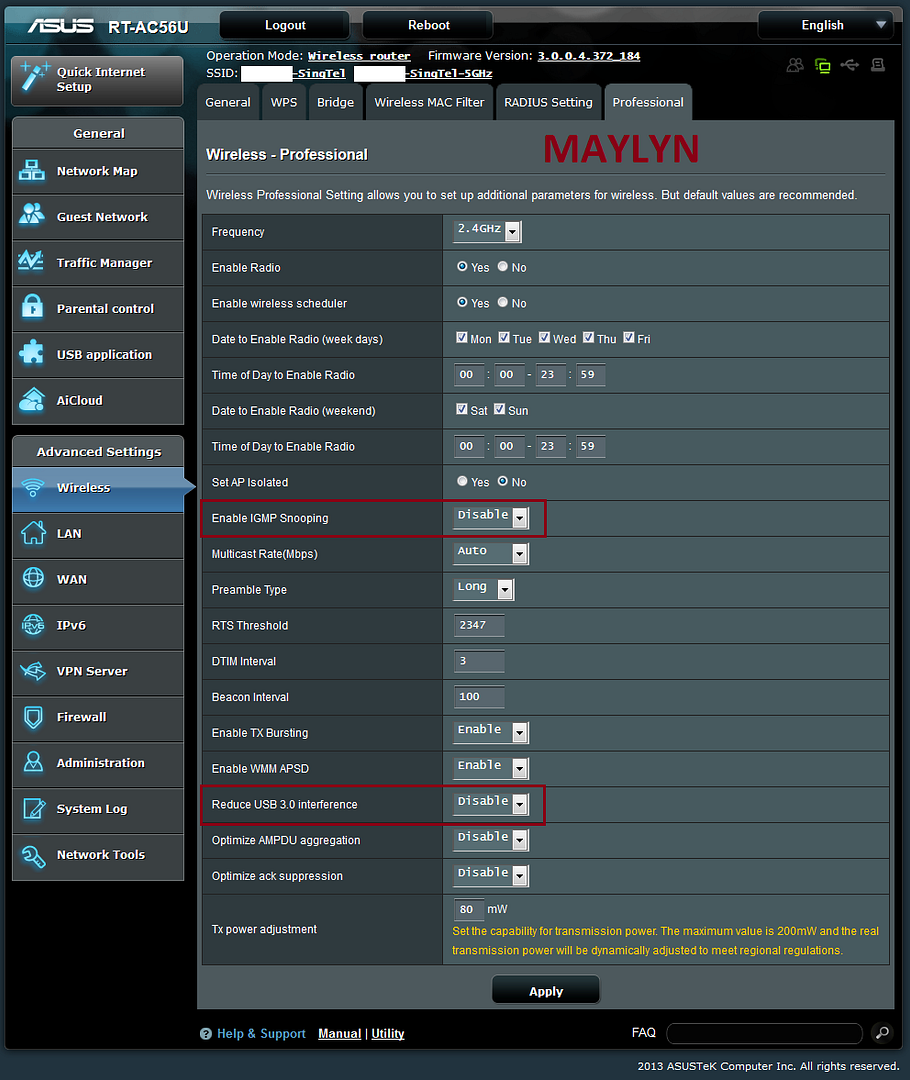Switch to the Wireless MAC Filter tab
Screen dimensions: 910x1080
pyautogui.click(x=429, y=102)
